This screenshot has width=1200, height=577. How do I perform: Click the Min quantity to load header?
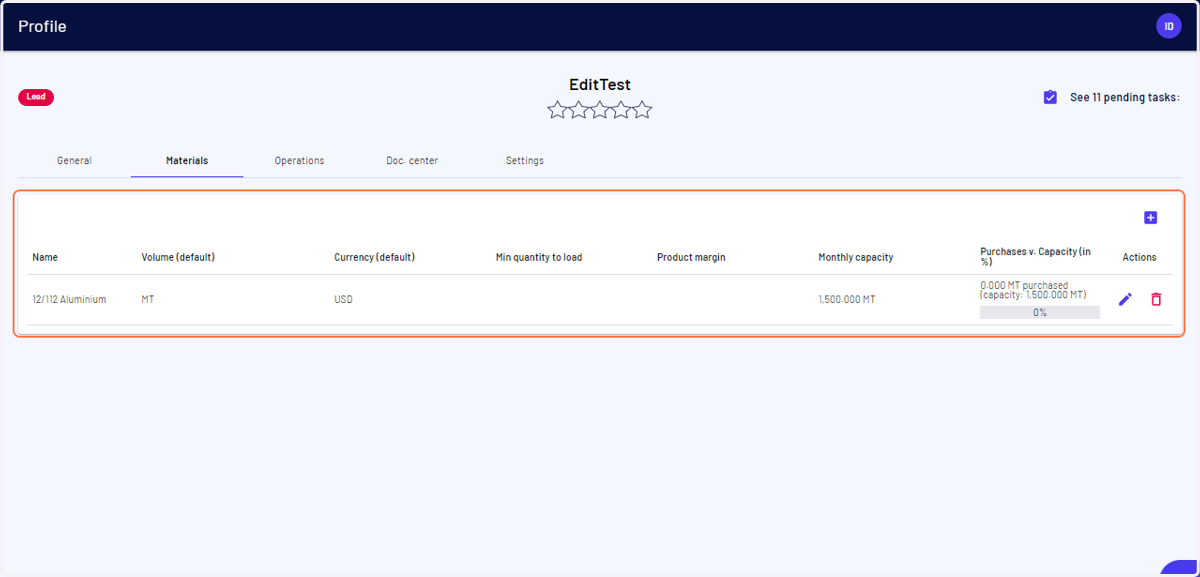(539, 257)
